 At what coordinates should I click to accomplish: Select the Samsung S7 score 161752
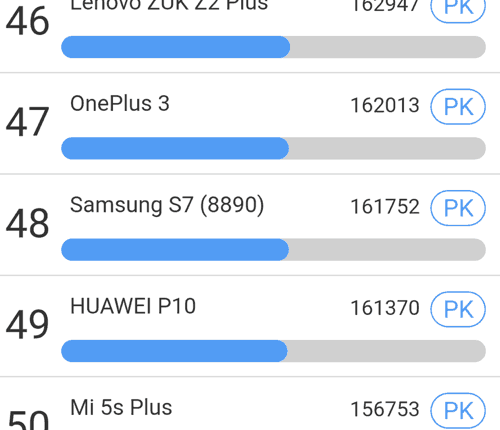point(385,207)
